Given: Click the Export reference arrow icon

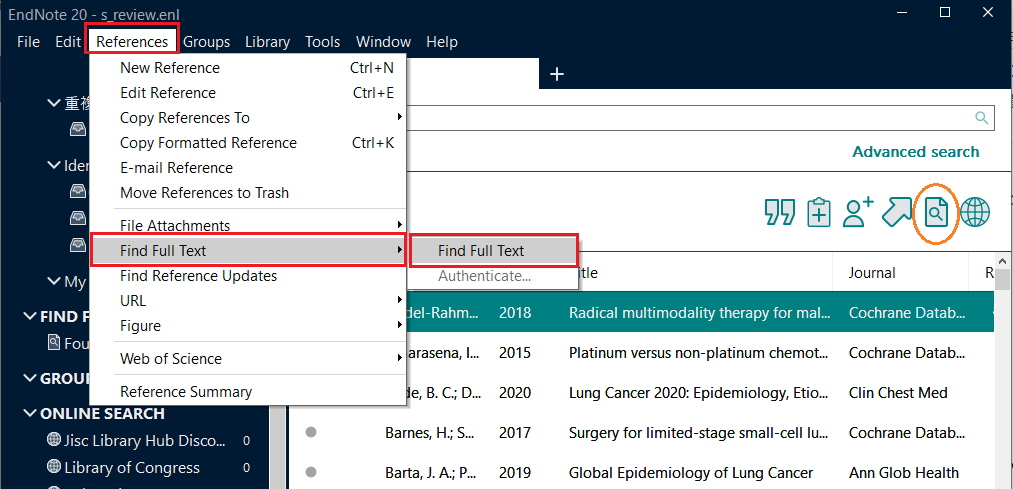Looking at the screenshot, I should pyautogui.click(x=897, y=212).
